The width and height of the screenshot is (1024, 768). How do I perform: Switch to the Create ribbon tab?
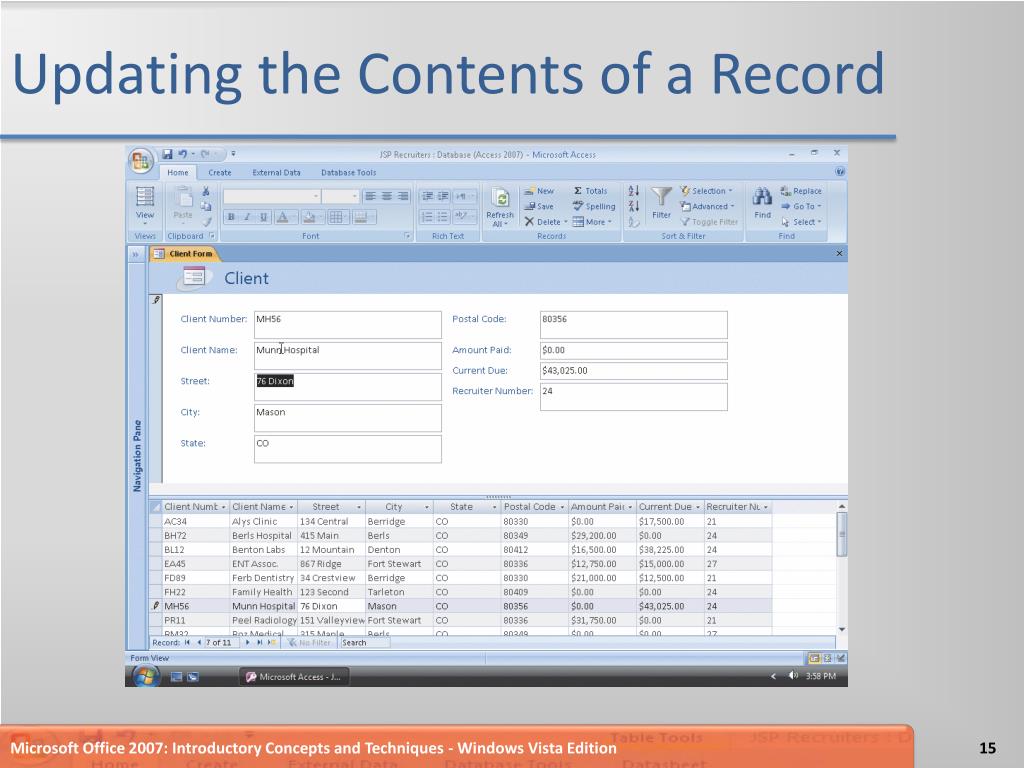(x=219, y=172)
